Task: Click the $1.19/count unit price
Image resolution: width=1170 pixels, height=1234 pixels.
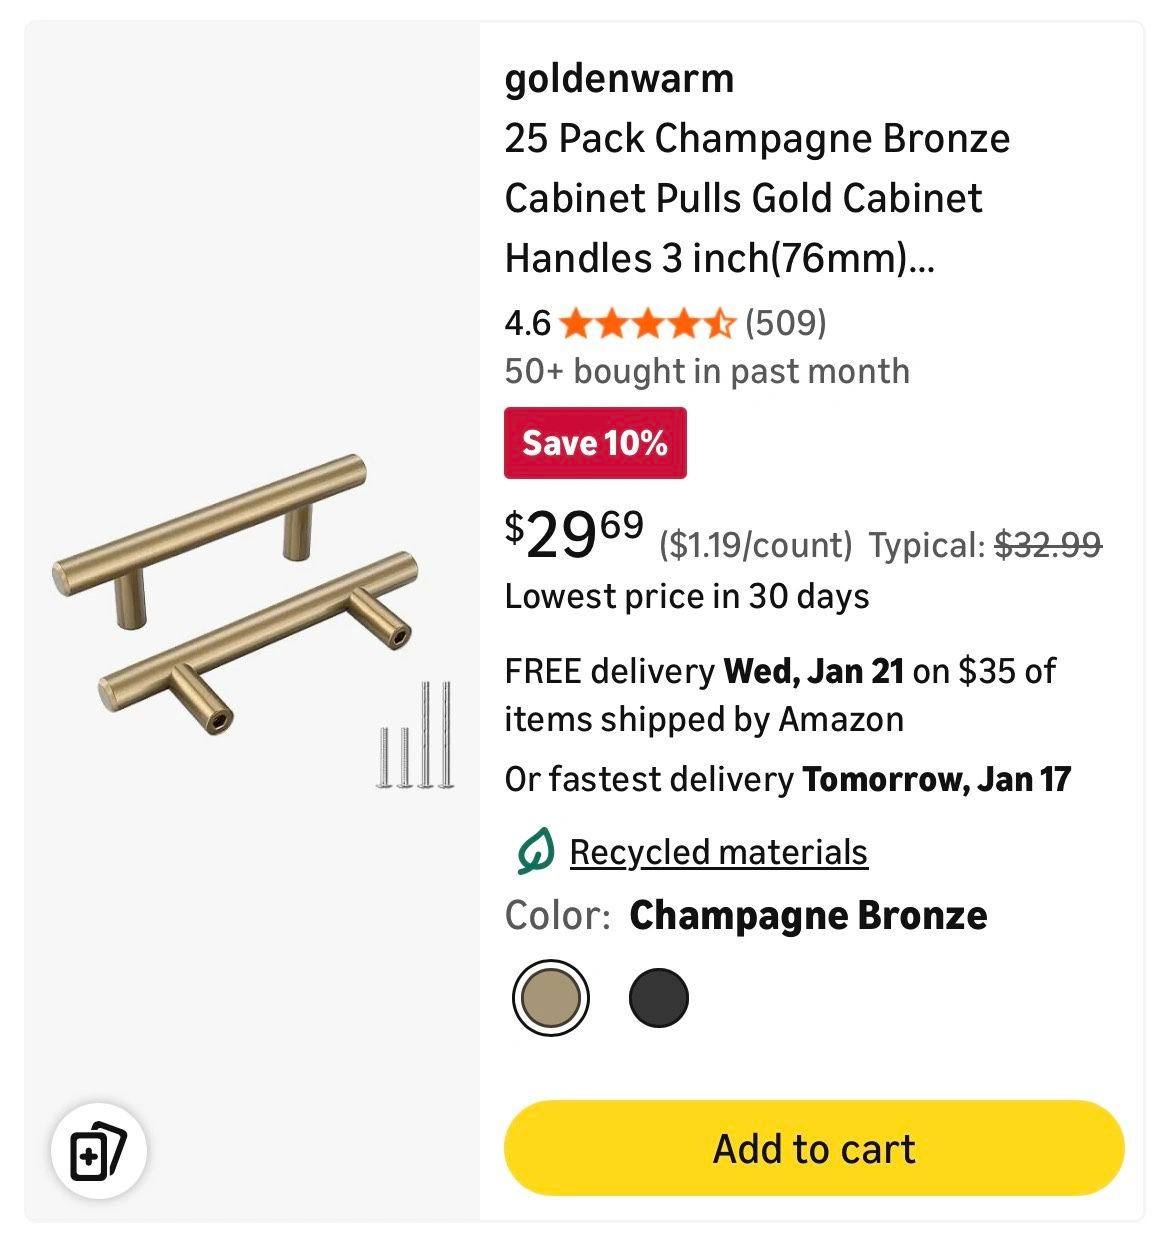Action: coord(755,545)
